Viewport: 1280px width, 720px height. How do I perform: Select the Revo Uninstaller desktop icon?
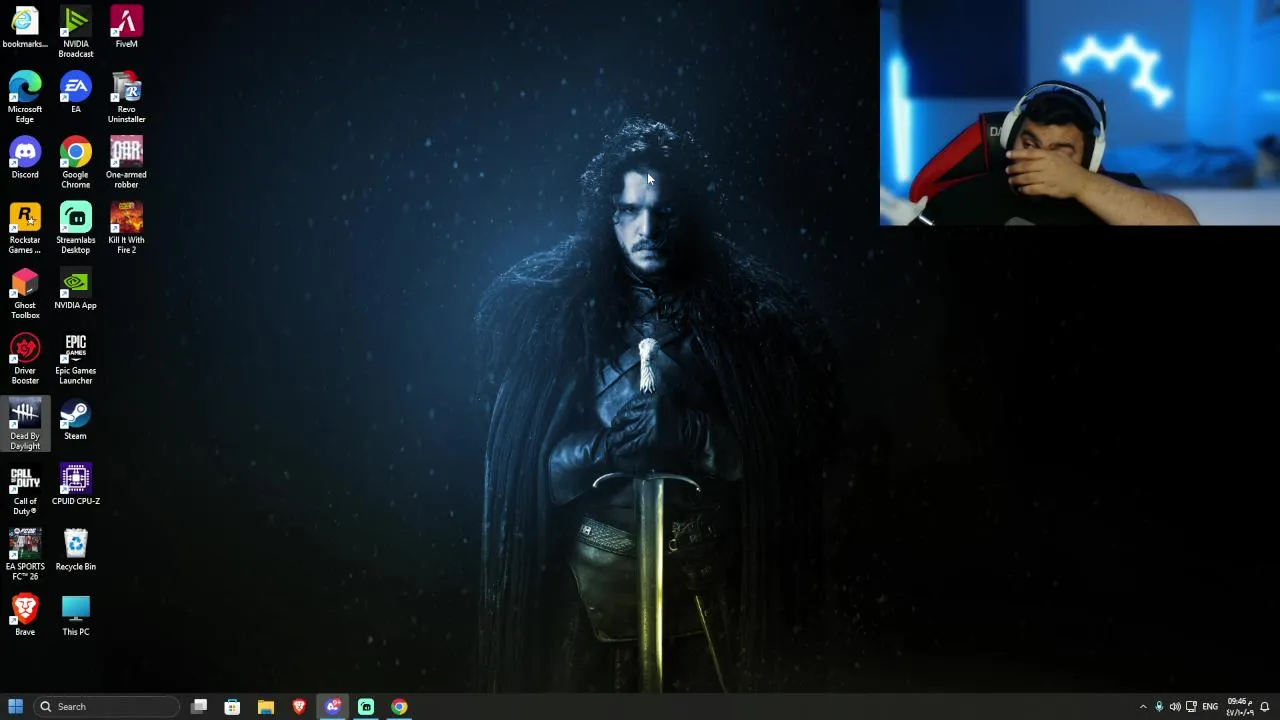(126, 97)
